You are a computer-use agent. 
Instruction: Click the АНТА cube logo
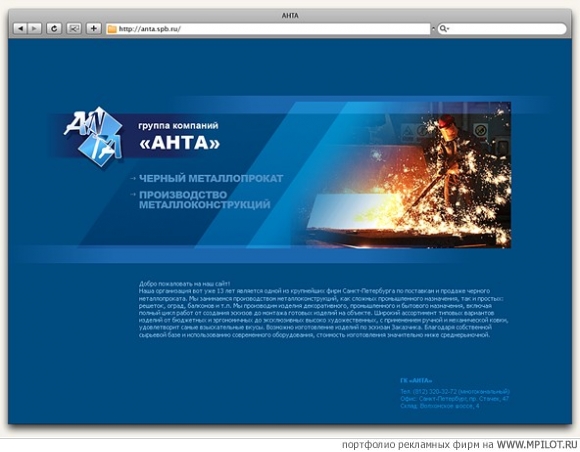94,136
